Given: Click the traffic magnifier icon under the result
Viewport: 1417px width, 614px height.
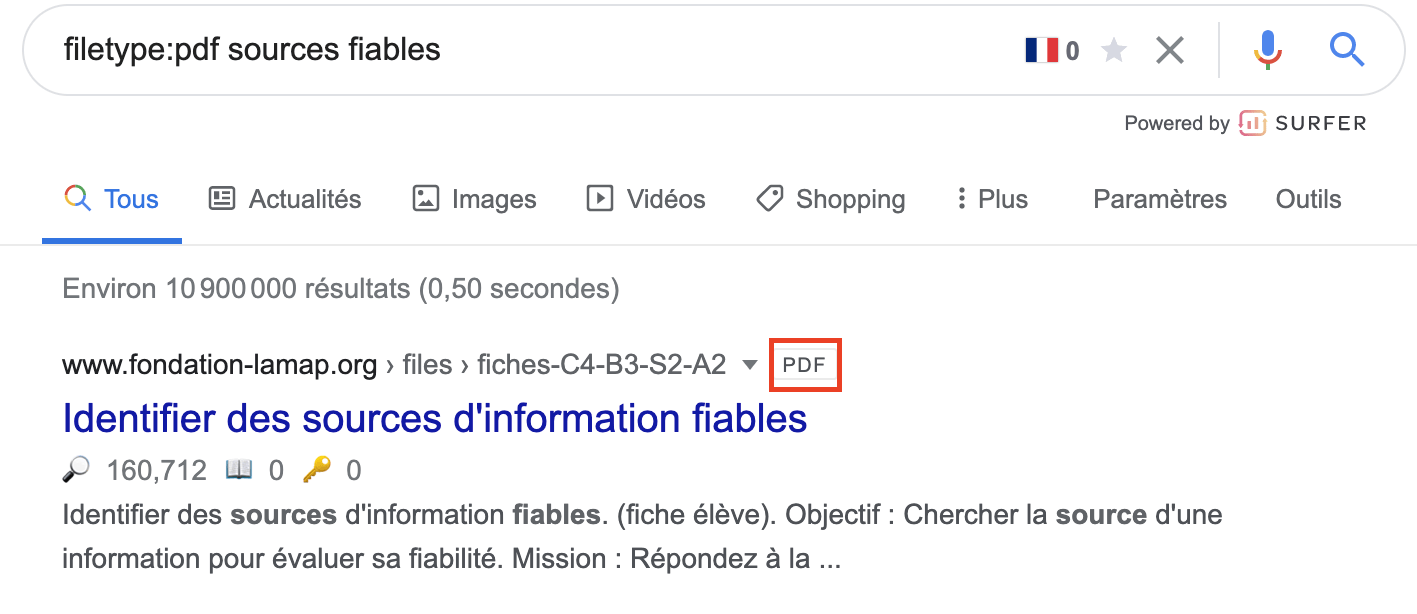Looking at the screenshot, I should tap(76, 469).
